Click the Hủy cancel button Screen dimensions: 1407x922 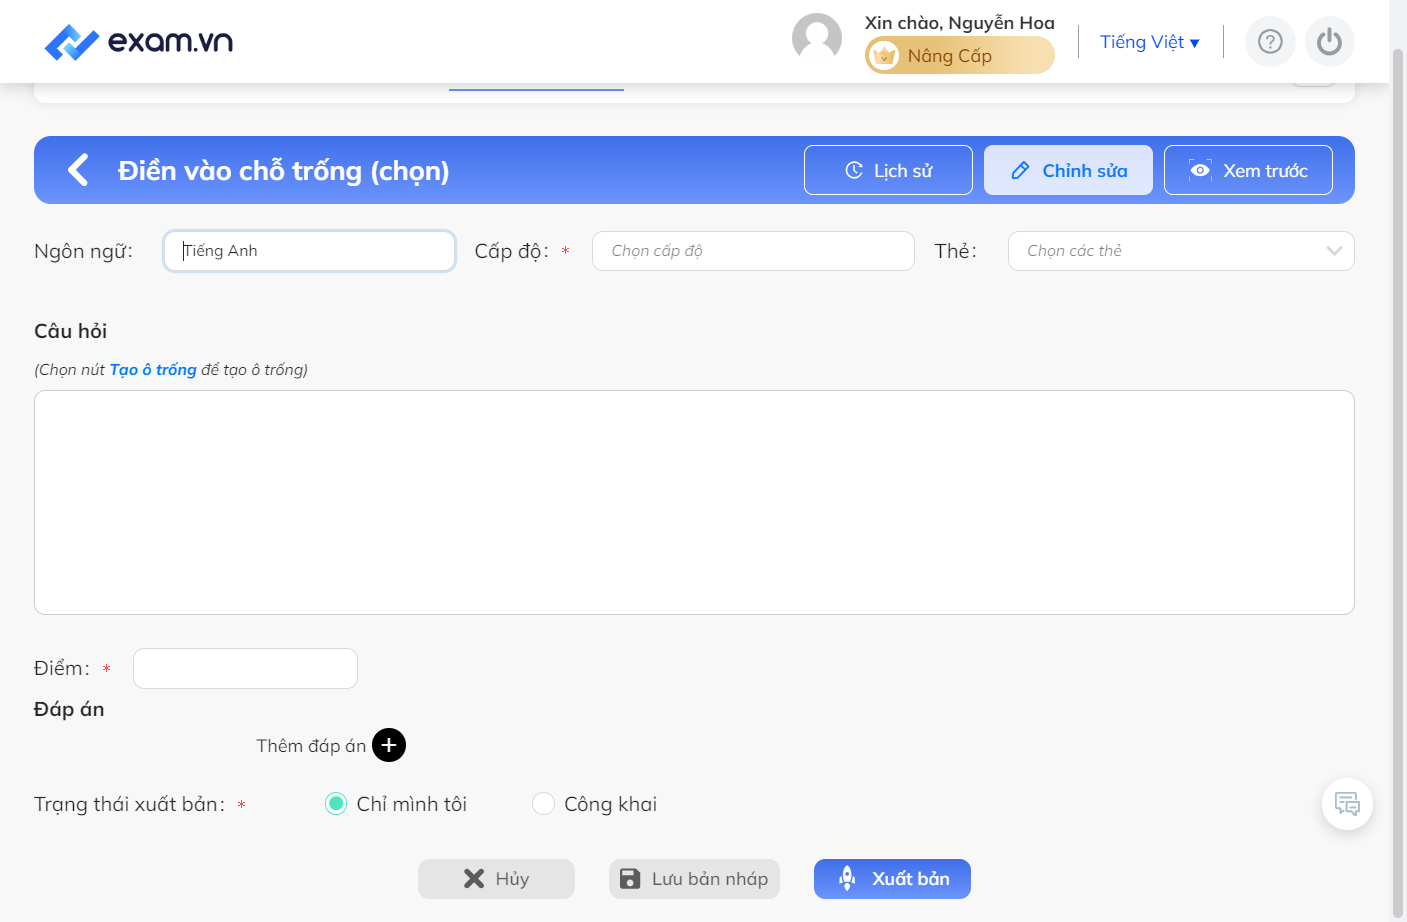click(x=496, y=879)
